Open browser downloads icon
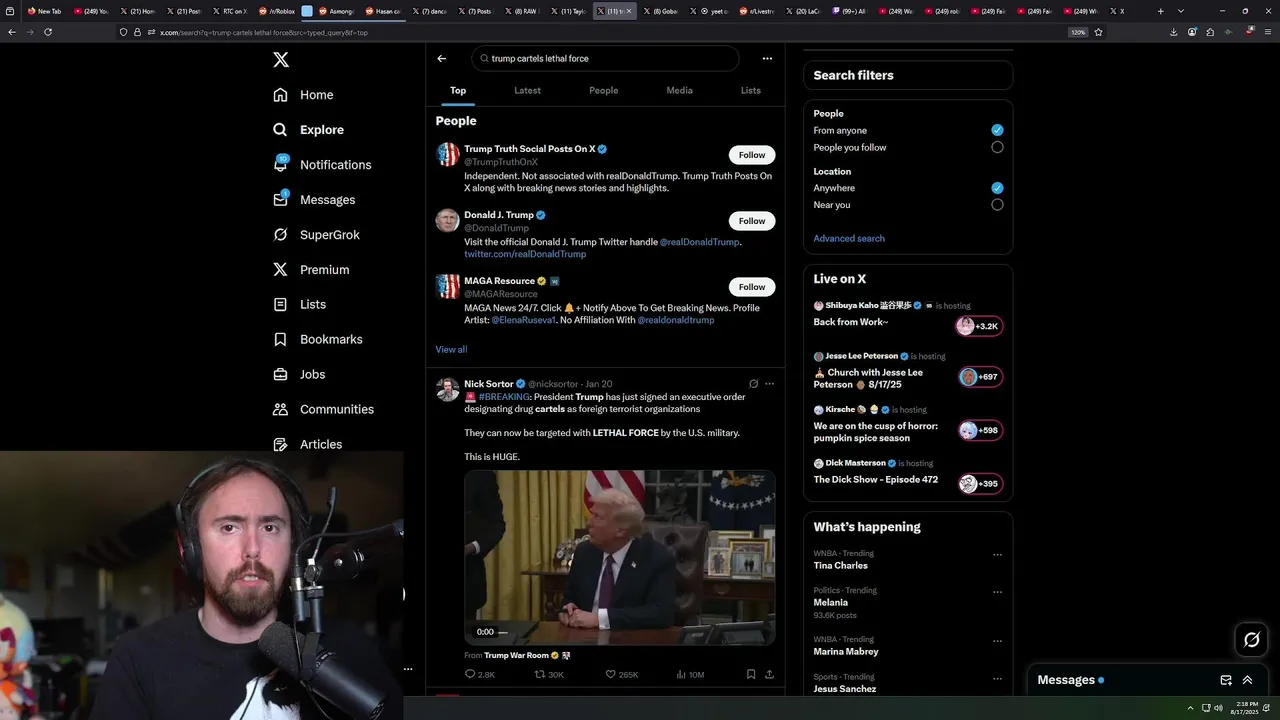Viewport: 1280px width, 720px height. (1173, 32)
